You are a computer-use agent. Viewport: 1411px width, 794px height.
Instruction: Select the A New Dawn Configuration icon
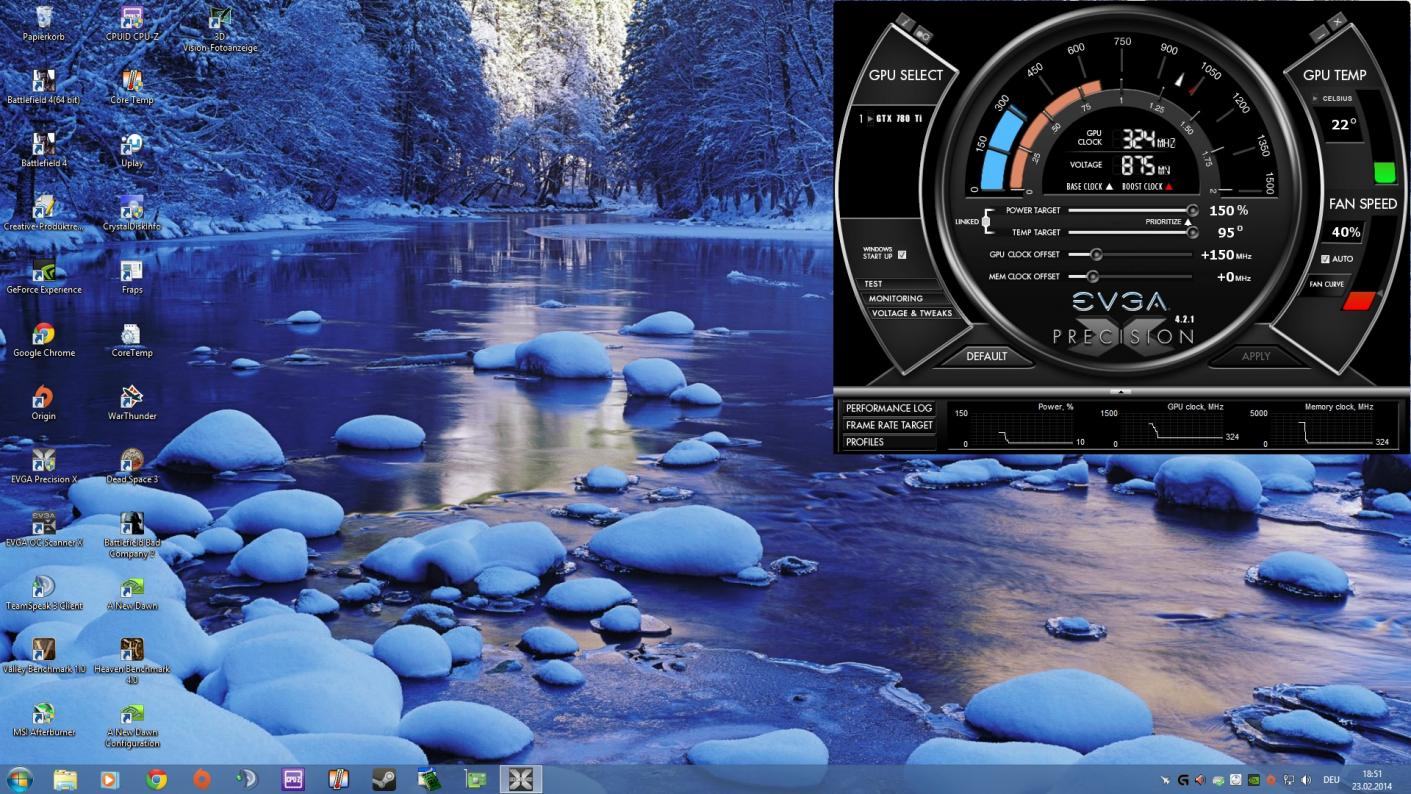click(x=132, y=725)
